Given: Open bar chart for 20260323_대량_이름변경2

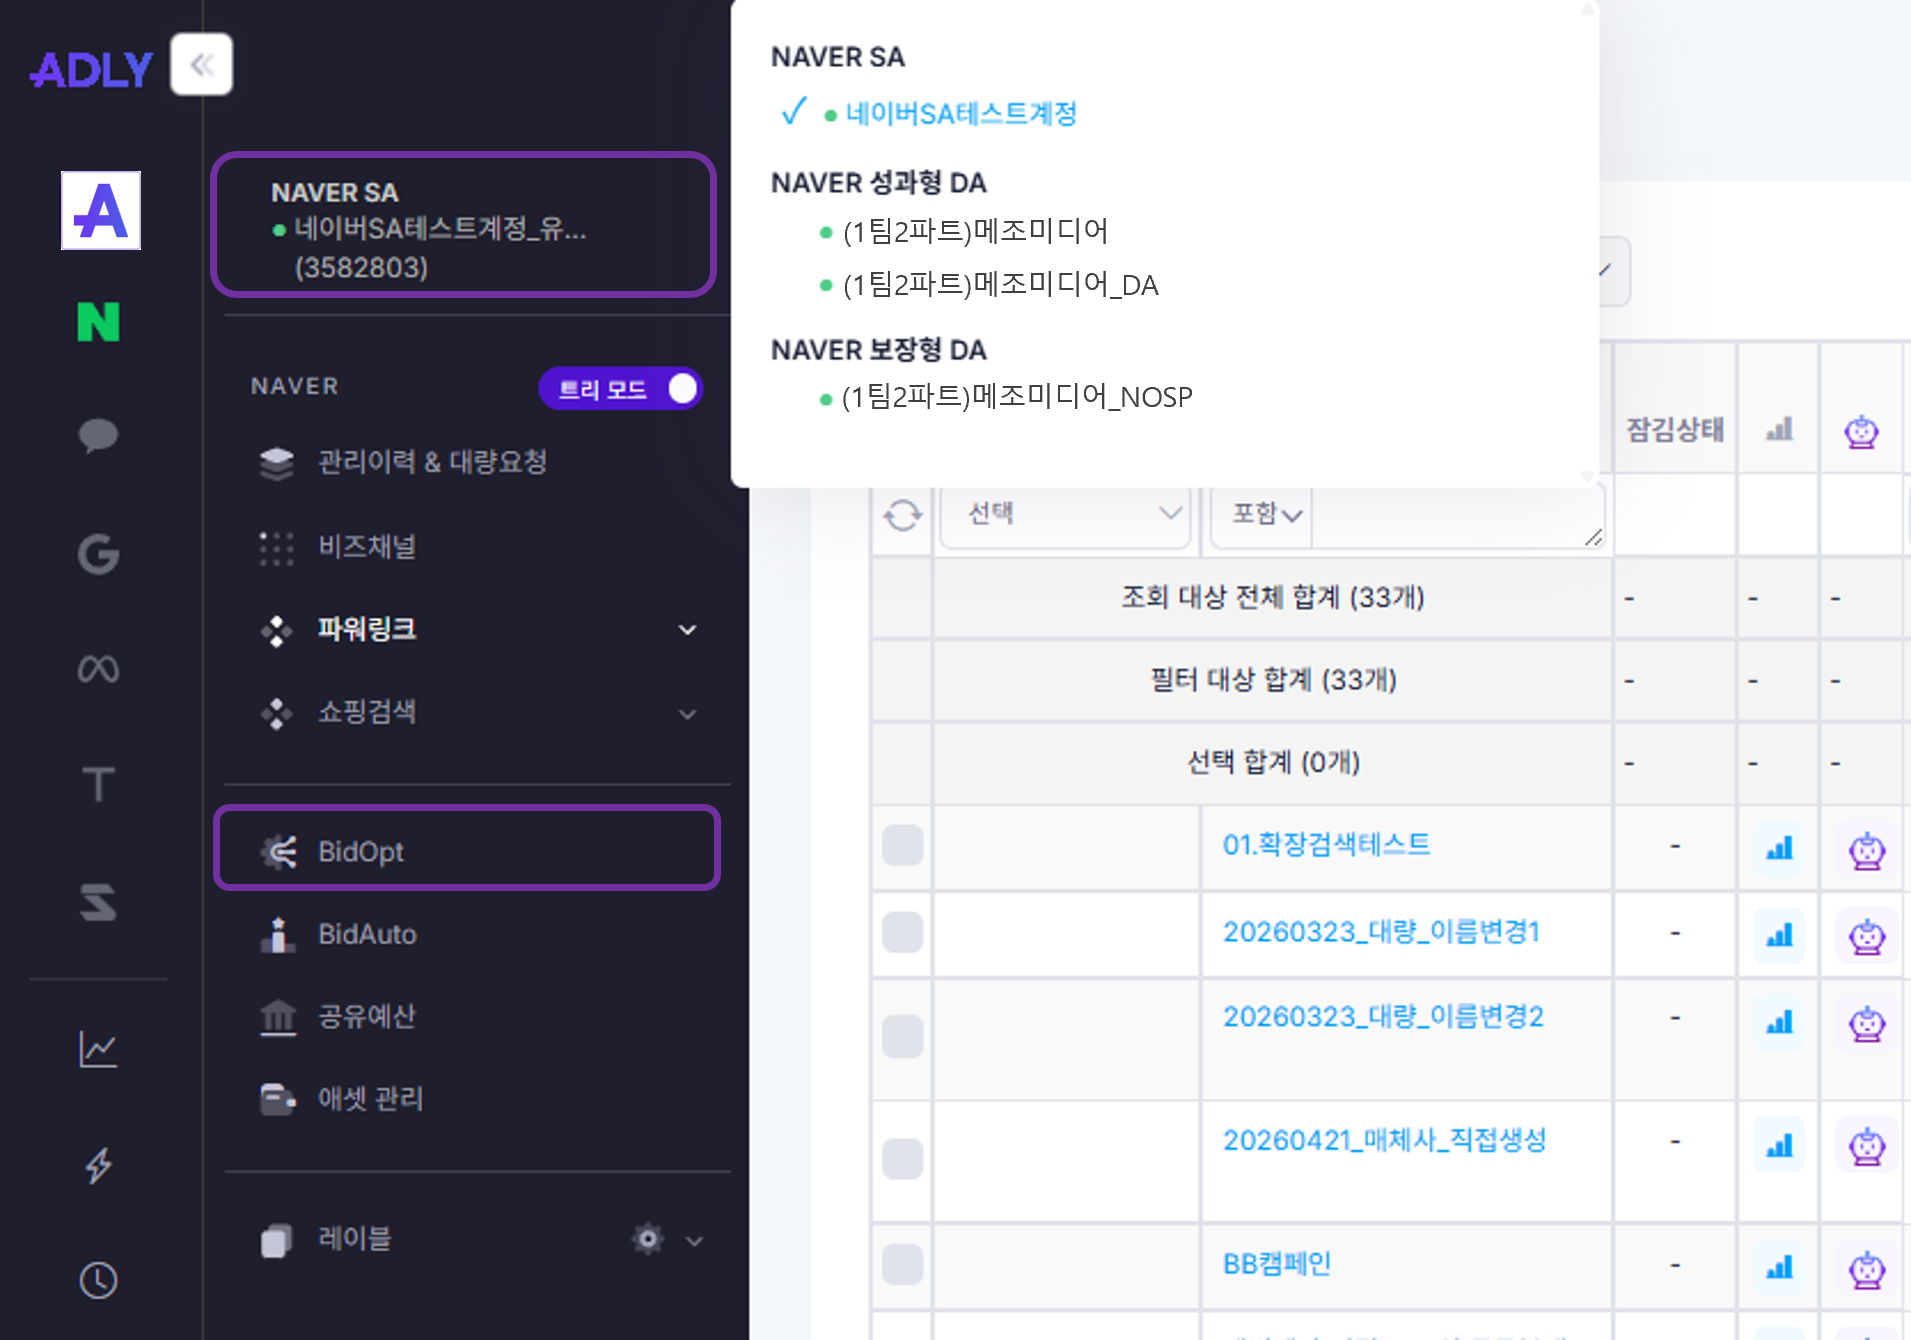Looking at the screenshot, I should tap(1779, 1022).
